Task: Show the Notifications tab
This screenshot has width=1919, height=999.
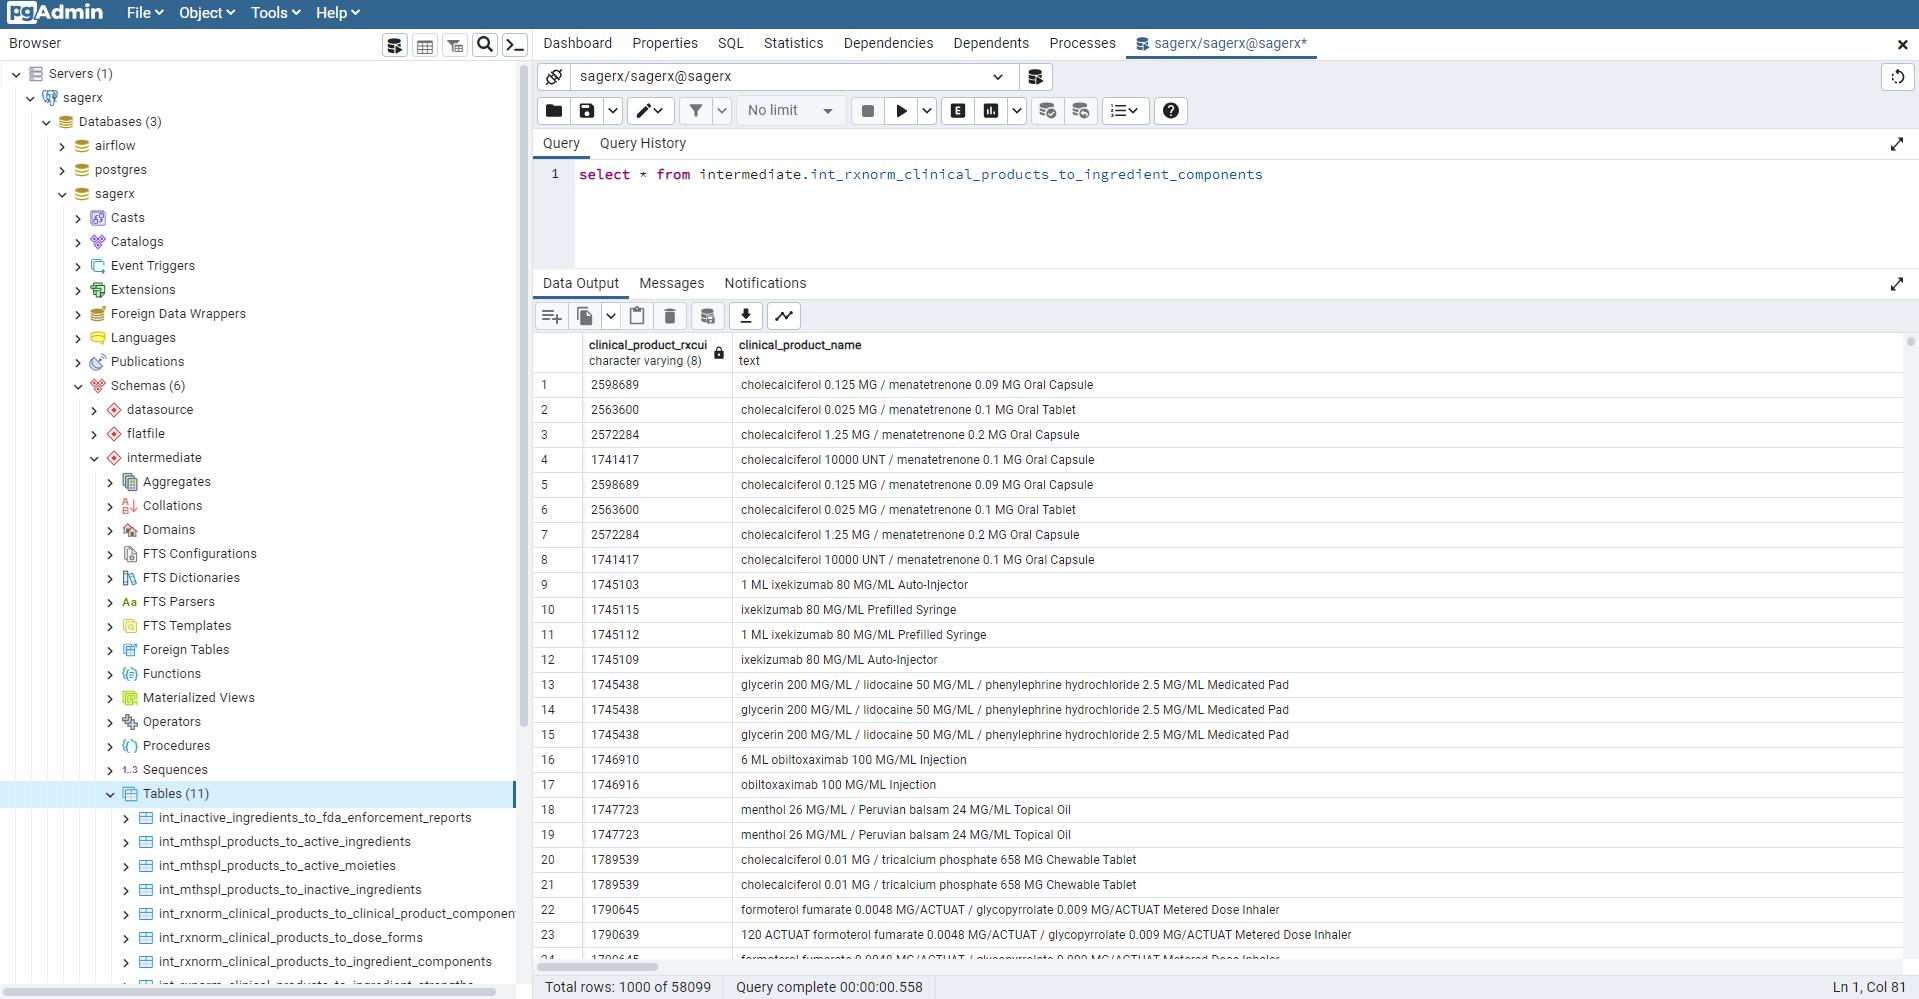Action: tap(765, 284)
